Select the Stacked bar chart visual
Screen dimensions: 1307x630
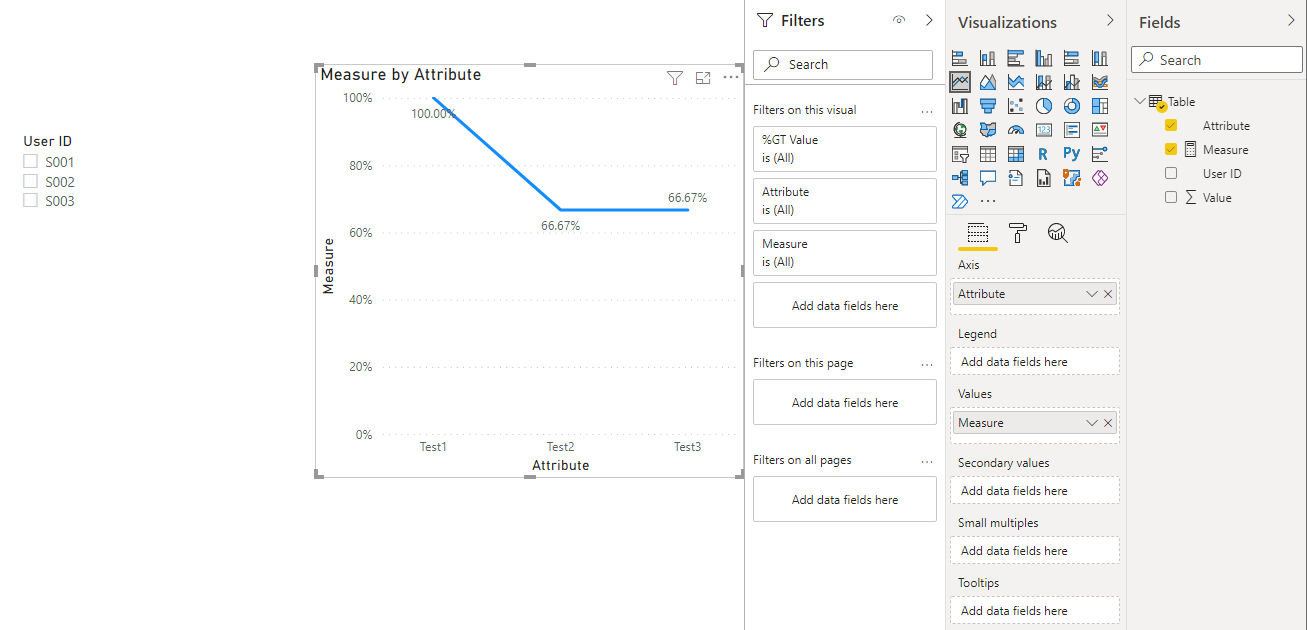(x=960, y=57)
